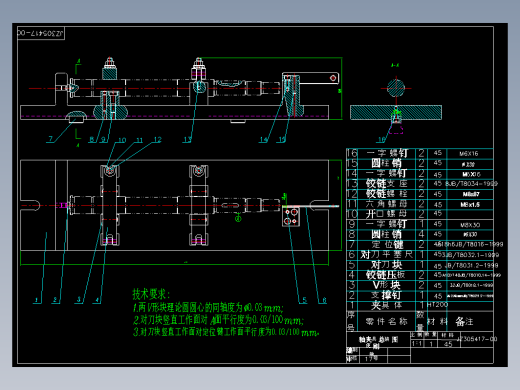Click the '备注' column header
The height and width of the screenshot is (390, 520).
pyautogui.click(x=464, y=322)
